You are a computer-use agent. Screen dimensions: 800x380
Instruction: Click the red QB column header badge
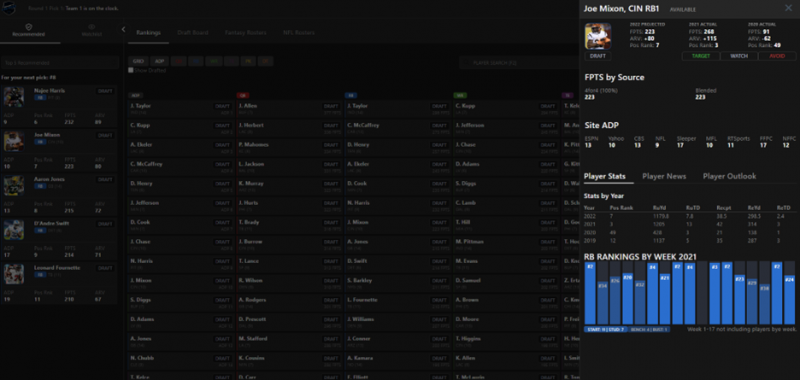click(243, 95)
